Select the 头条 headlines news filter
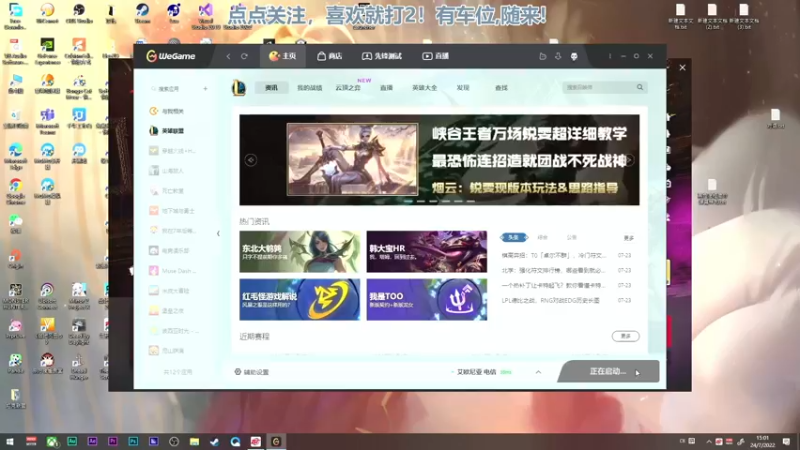 tap(514, 237)
